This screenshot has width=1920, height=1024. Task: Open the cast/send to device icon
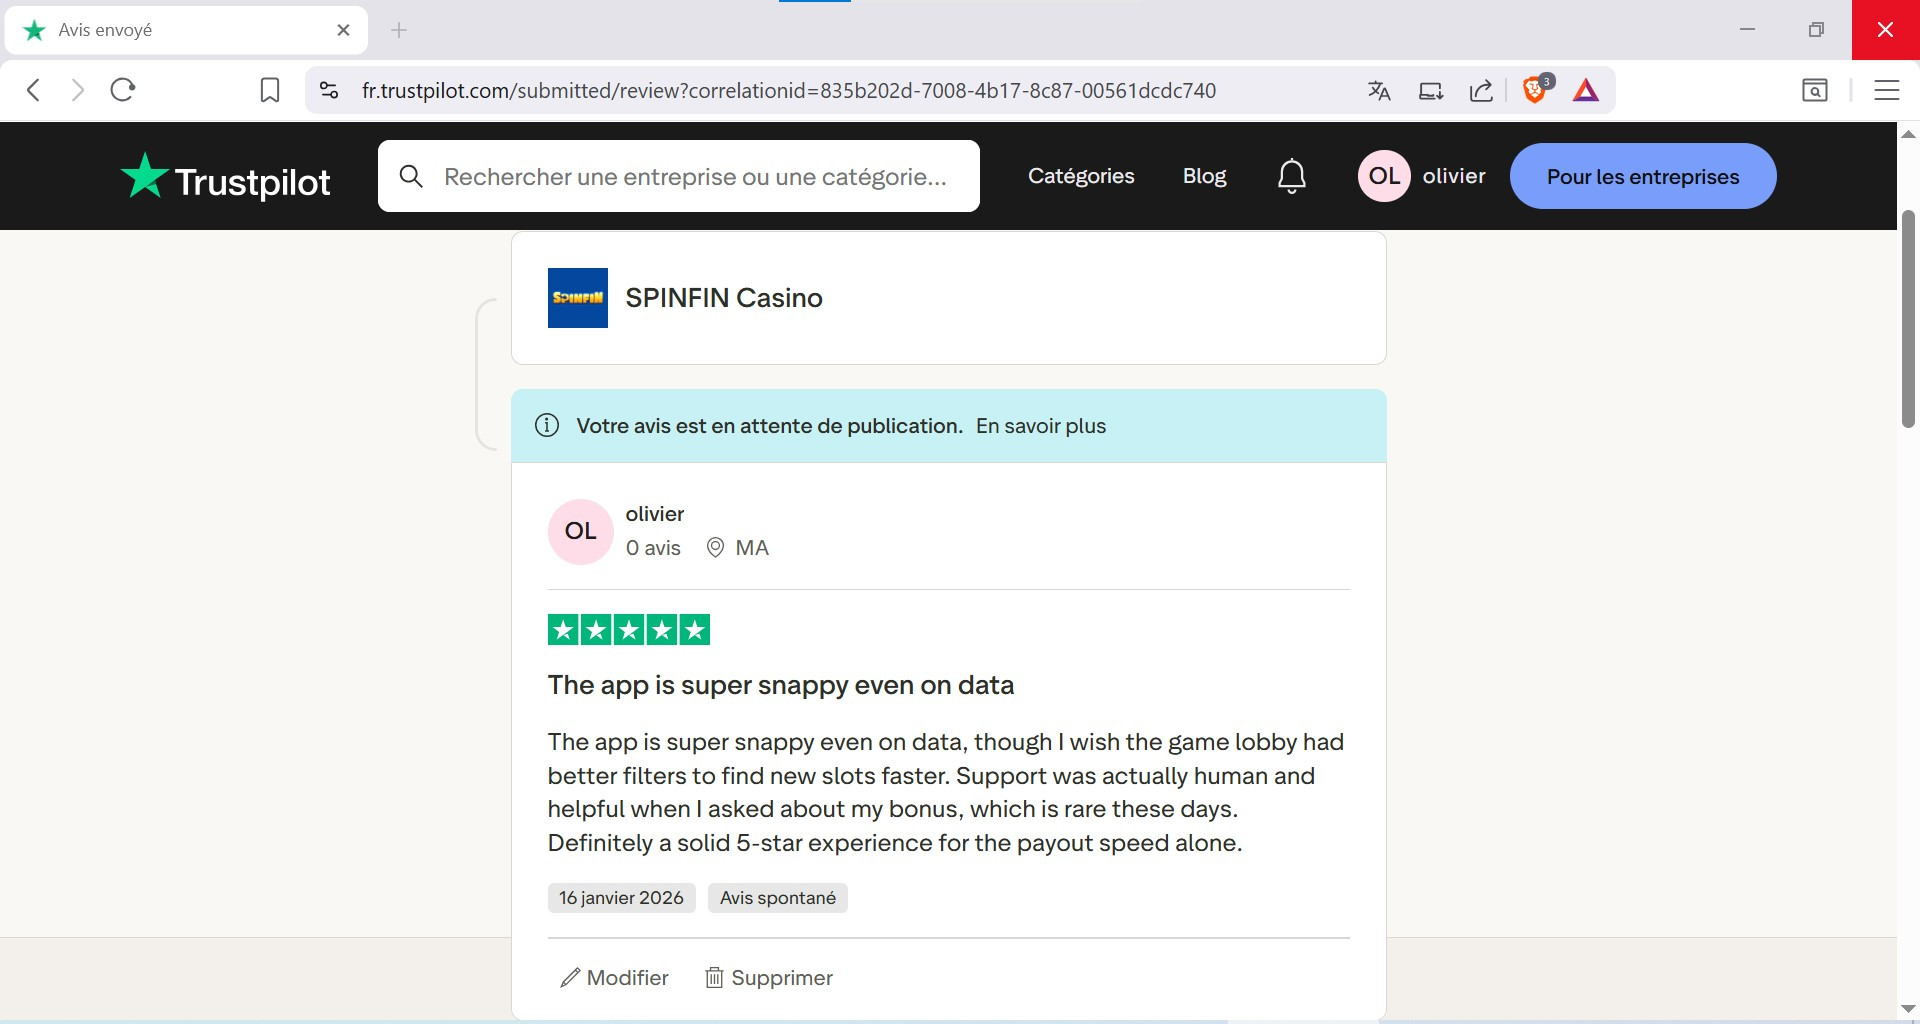[1431, 91]
